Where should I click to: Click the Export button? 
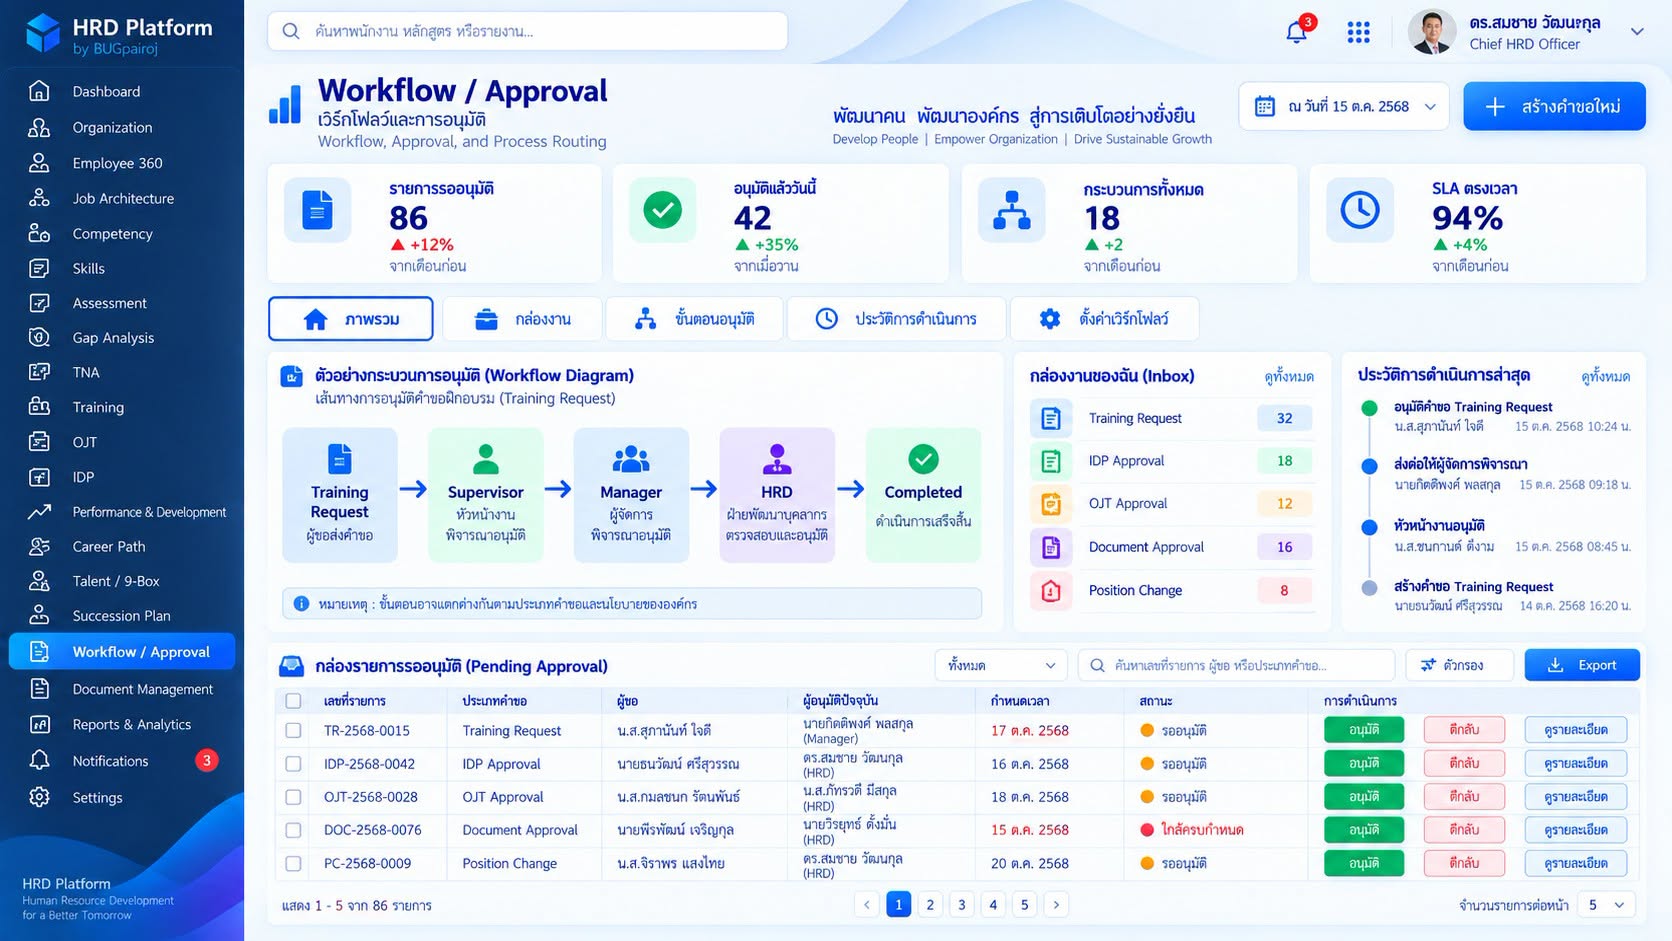(1582, 665)
